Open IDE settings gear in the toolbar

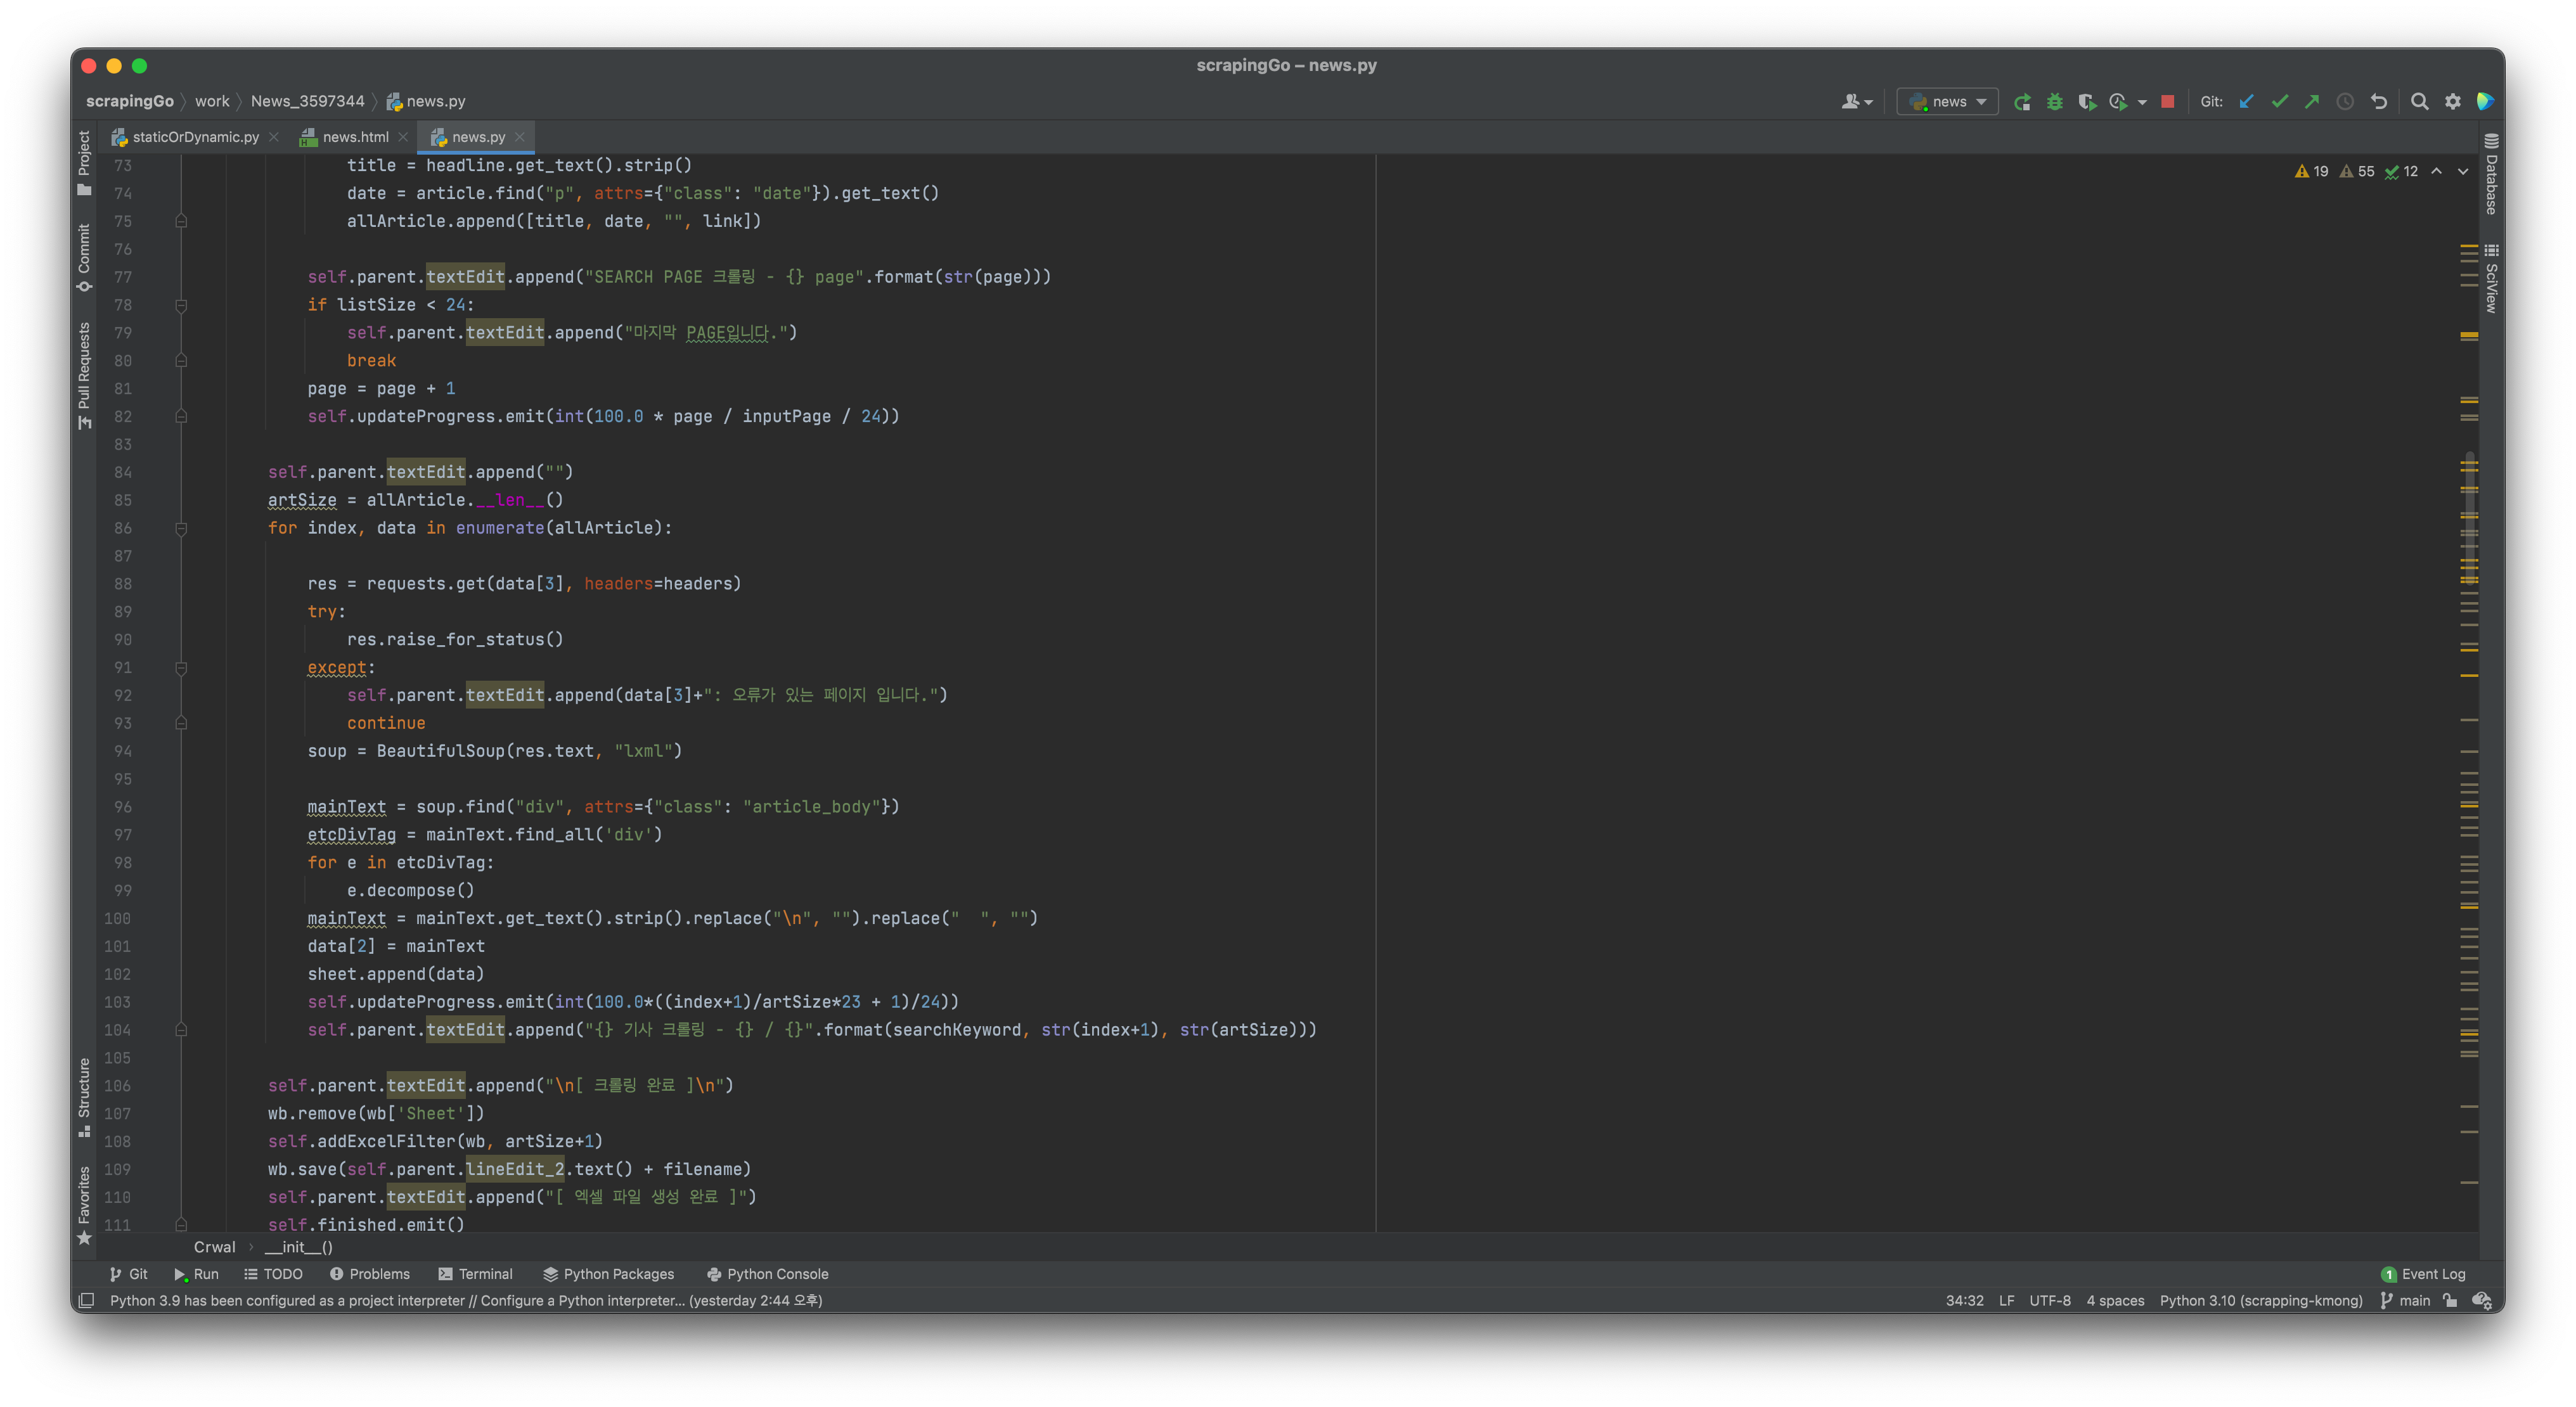pyautogui.click(x=2452, y=101)
